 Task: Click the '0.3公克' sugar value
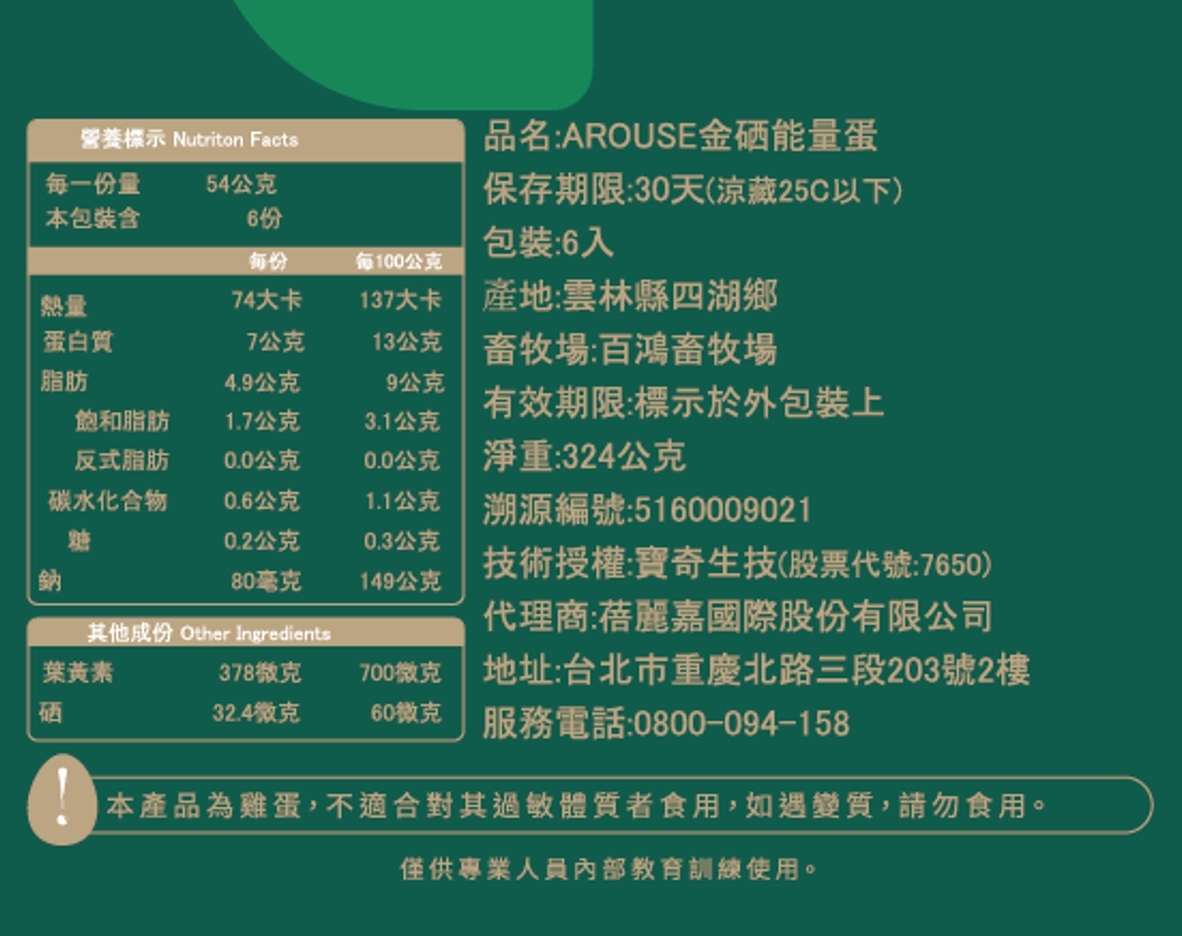click(402, 540)
